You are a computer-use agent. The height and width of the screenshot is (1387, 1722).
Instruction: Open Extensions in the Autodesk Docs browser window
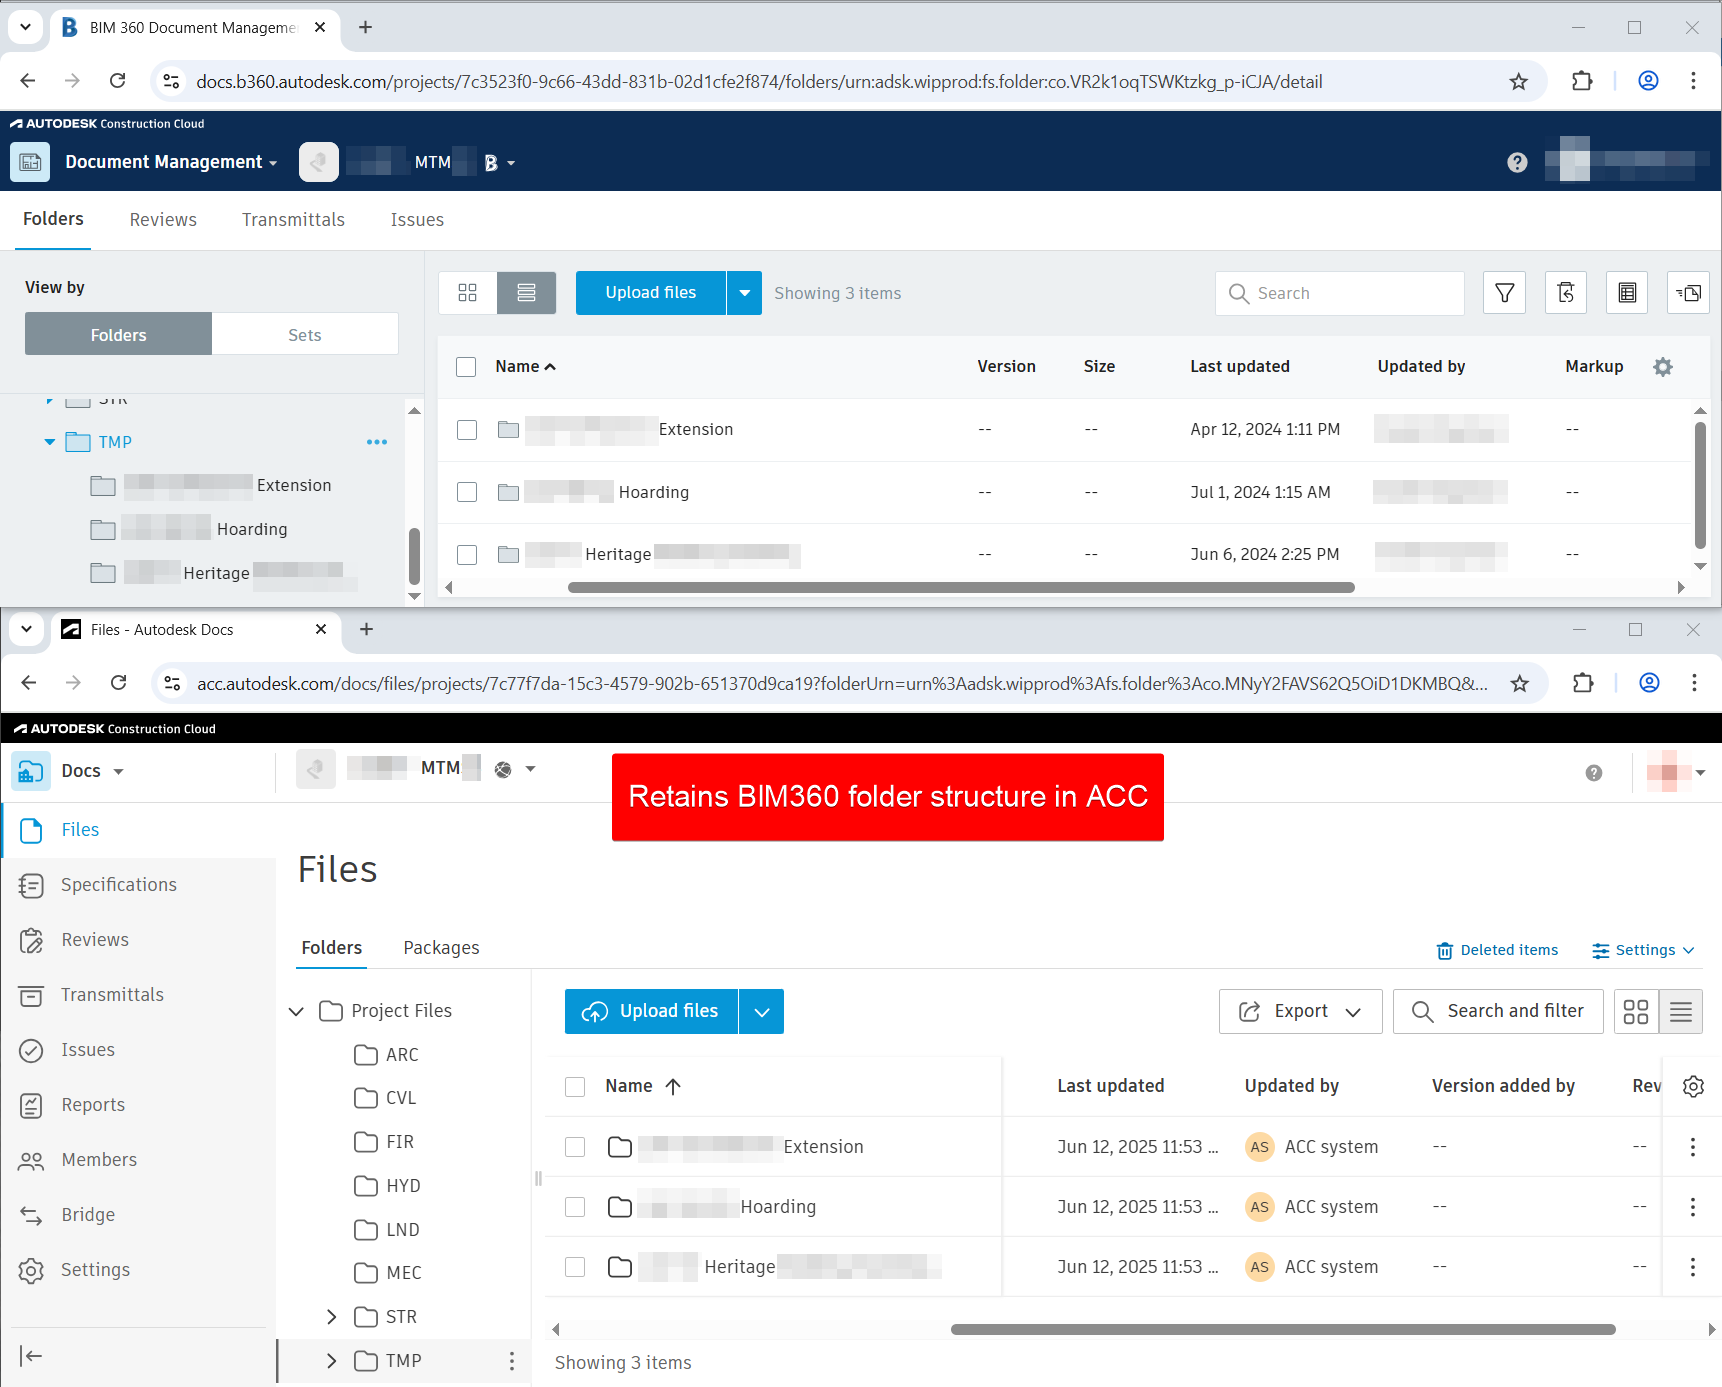pyautogui.click(x=1583, y=683)
